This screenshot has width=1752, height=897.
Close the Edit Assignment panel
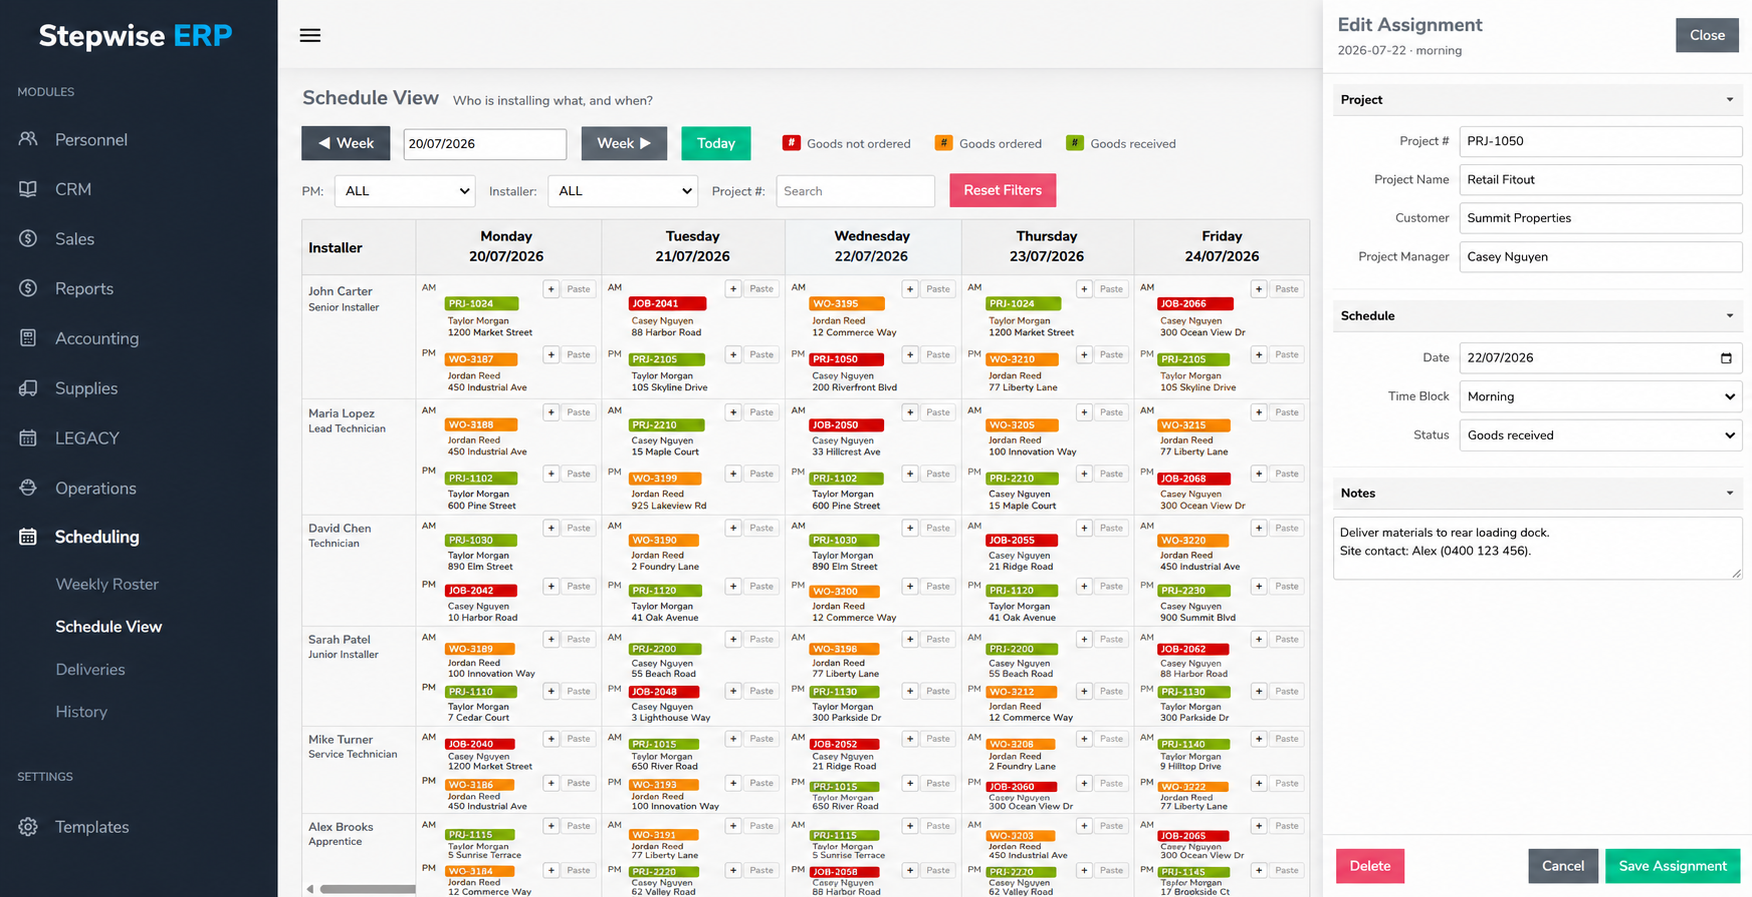pyautogui.click(x=1707, y=35)
